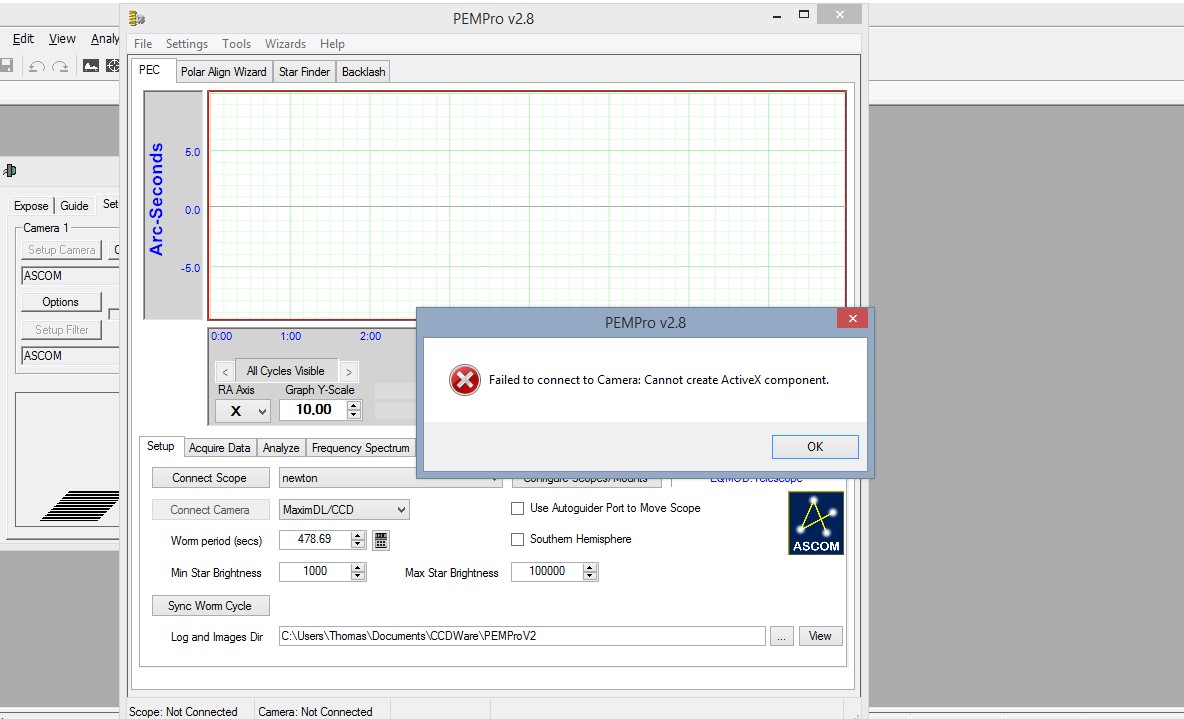
Task: Click the 1:00 time label on the graph
Action: [x=290, y=336]
